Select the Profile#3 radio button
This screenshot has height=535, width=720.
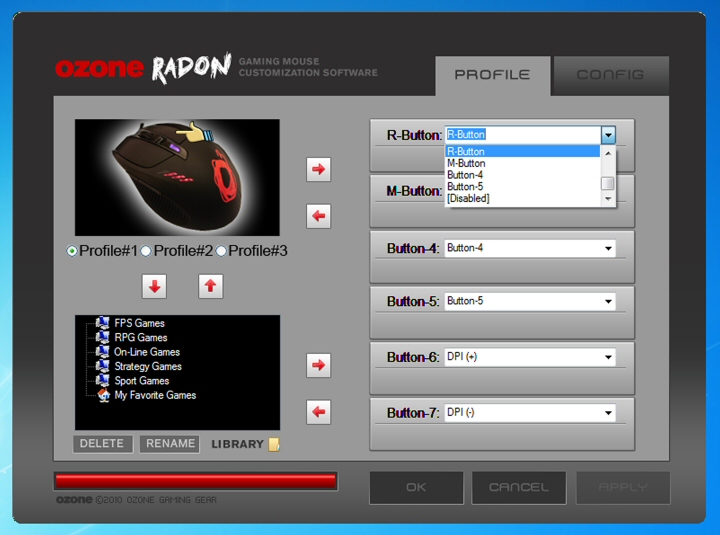click(221, 251)
